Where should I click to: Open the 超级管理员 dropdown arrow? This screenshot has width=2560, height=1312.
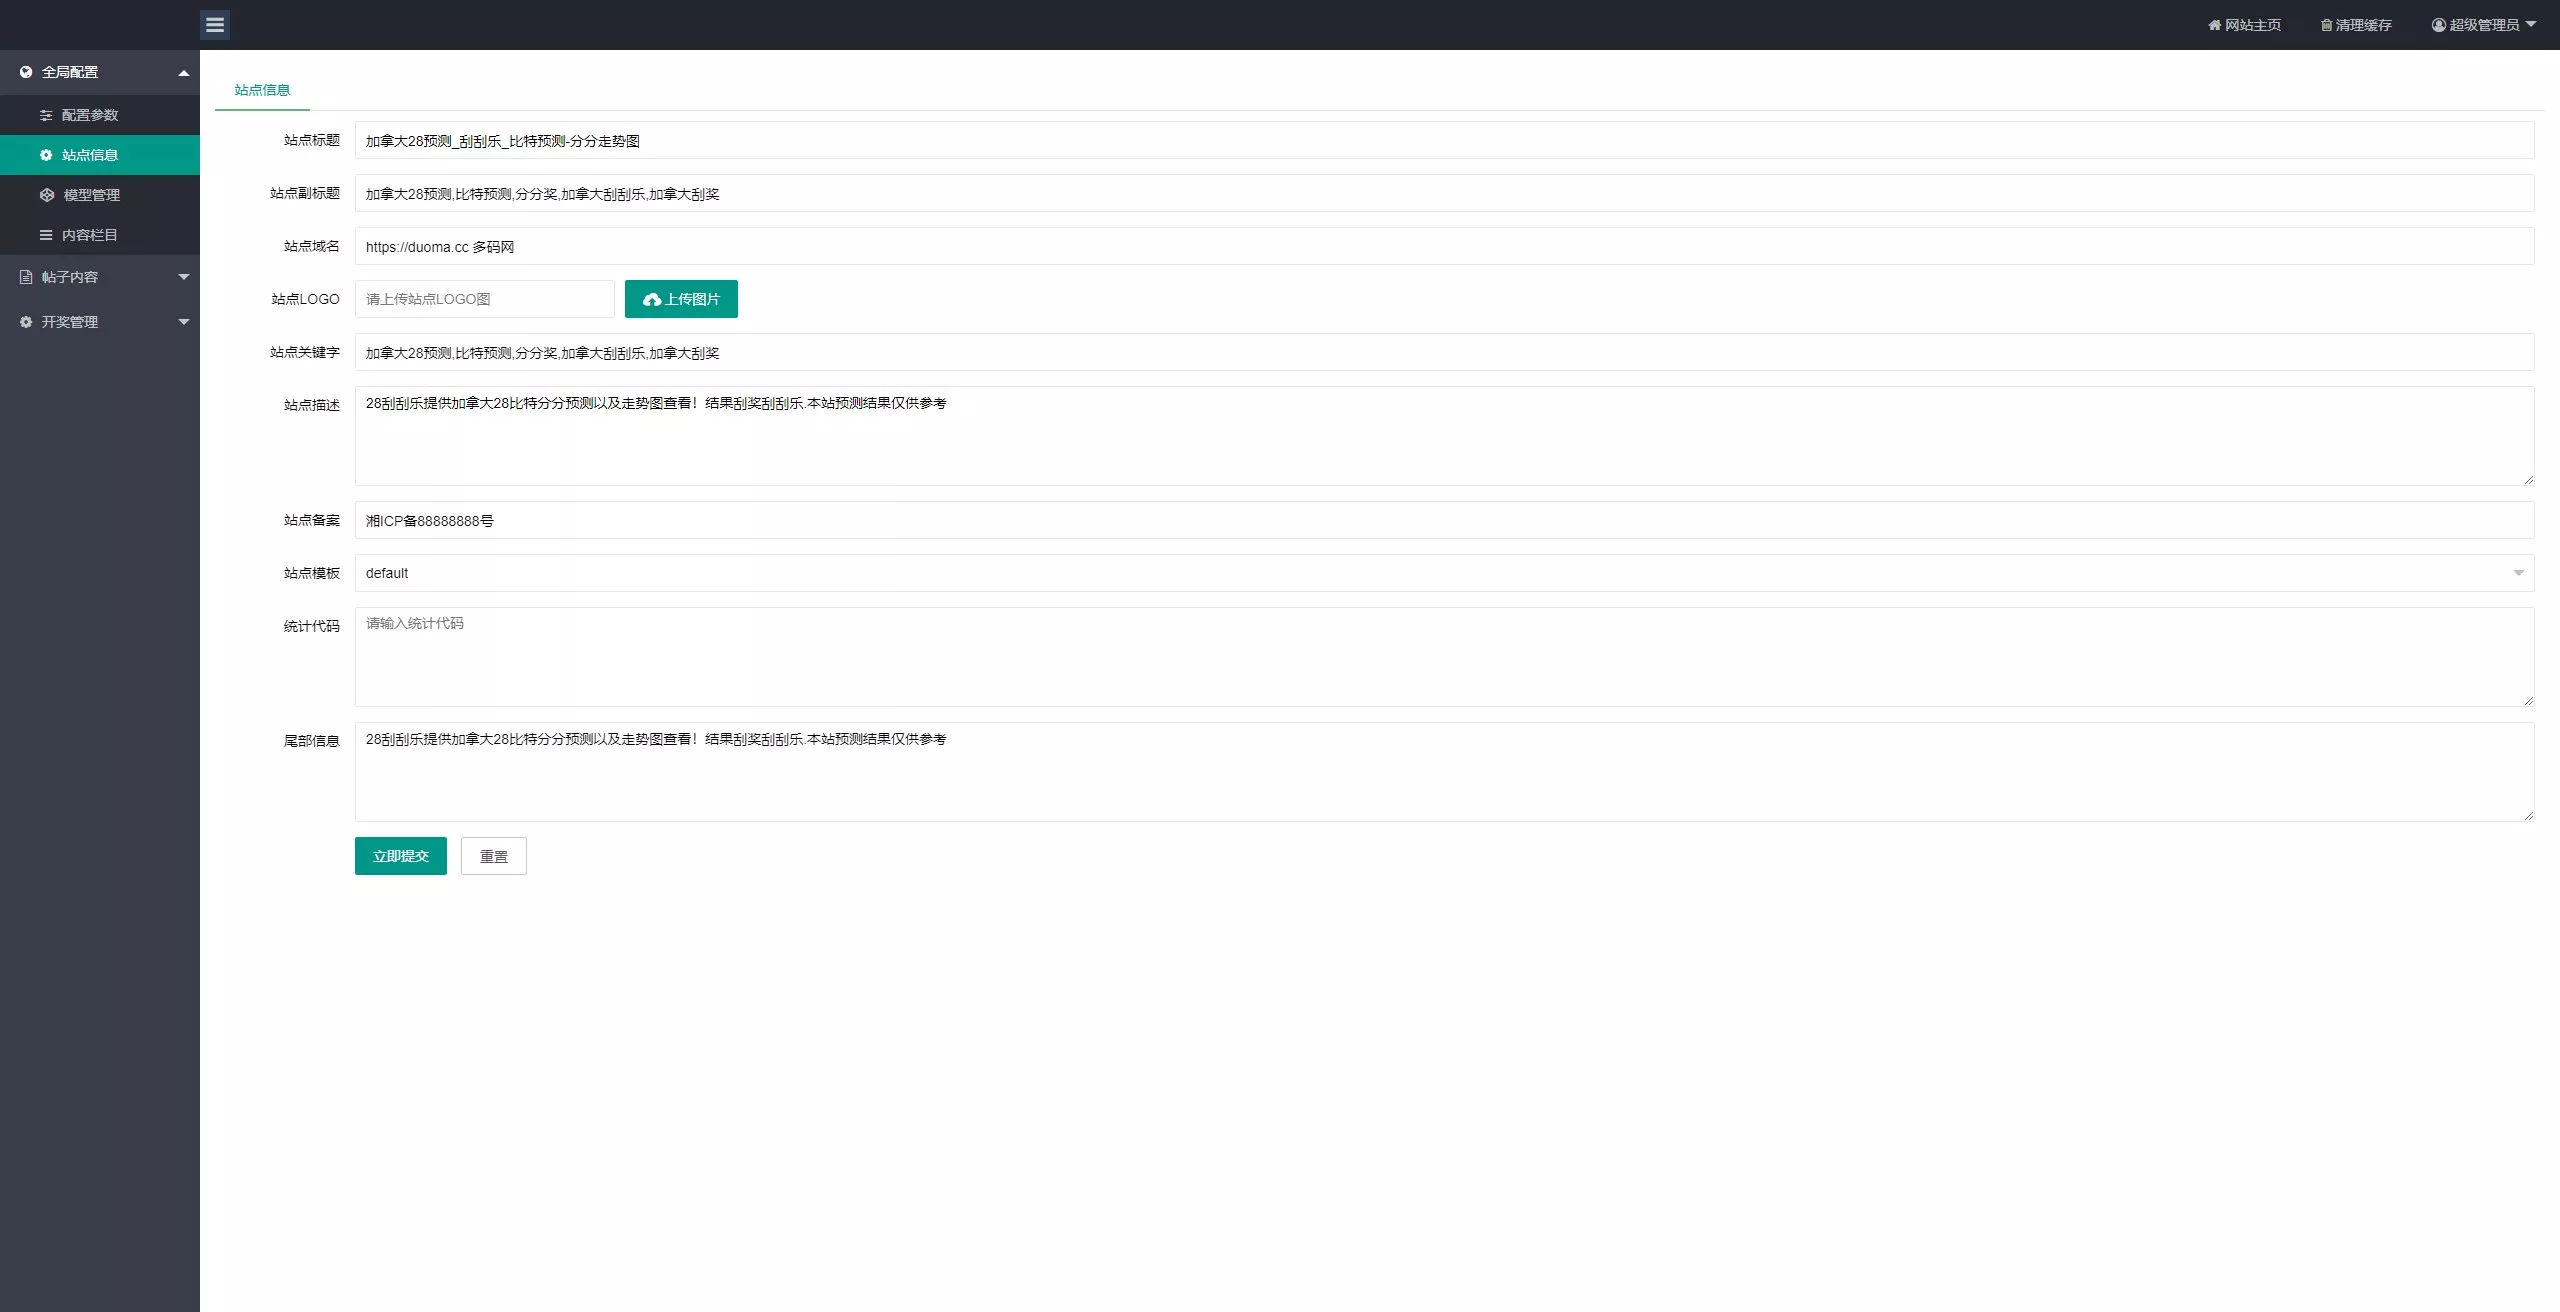(x=2531, y=24)
